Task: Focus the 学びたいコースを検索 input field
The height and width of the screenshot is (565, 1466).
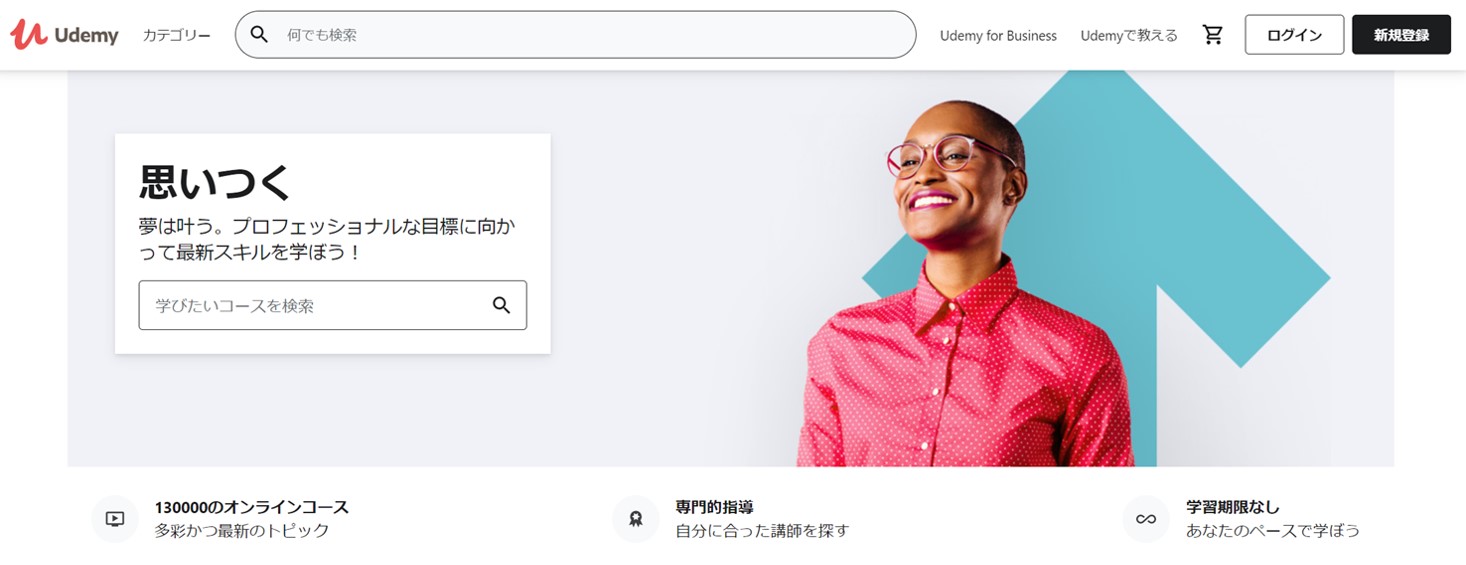Action: (332, 305)
